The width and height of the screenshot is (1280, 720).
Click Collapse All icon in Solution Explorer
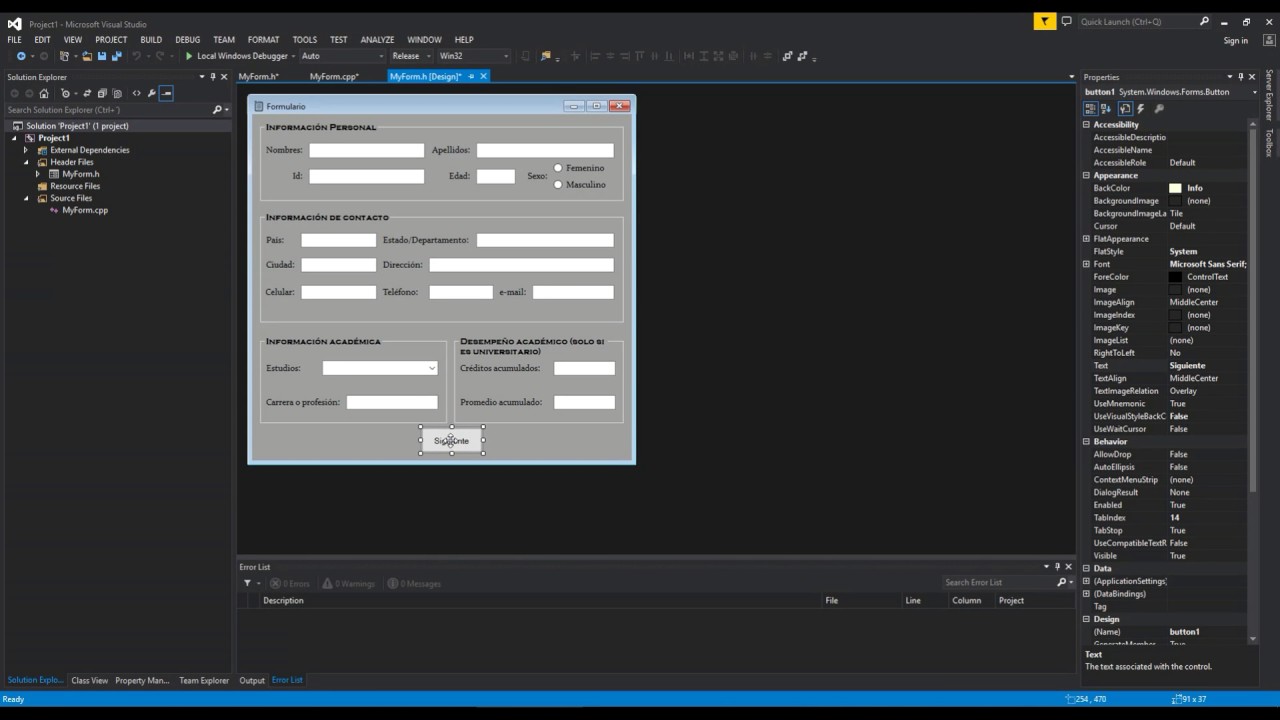coord(102,93)
